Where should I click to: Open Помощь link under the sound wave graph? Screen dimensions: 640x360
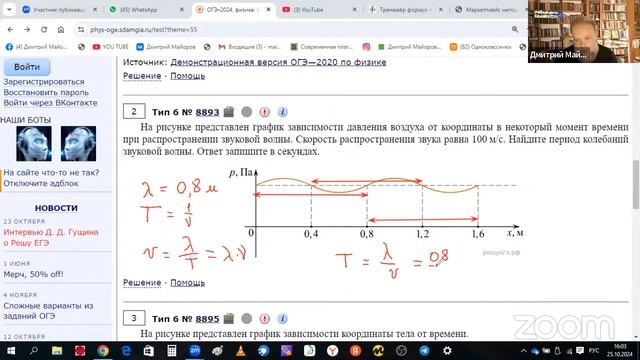point(187,282)
